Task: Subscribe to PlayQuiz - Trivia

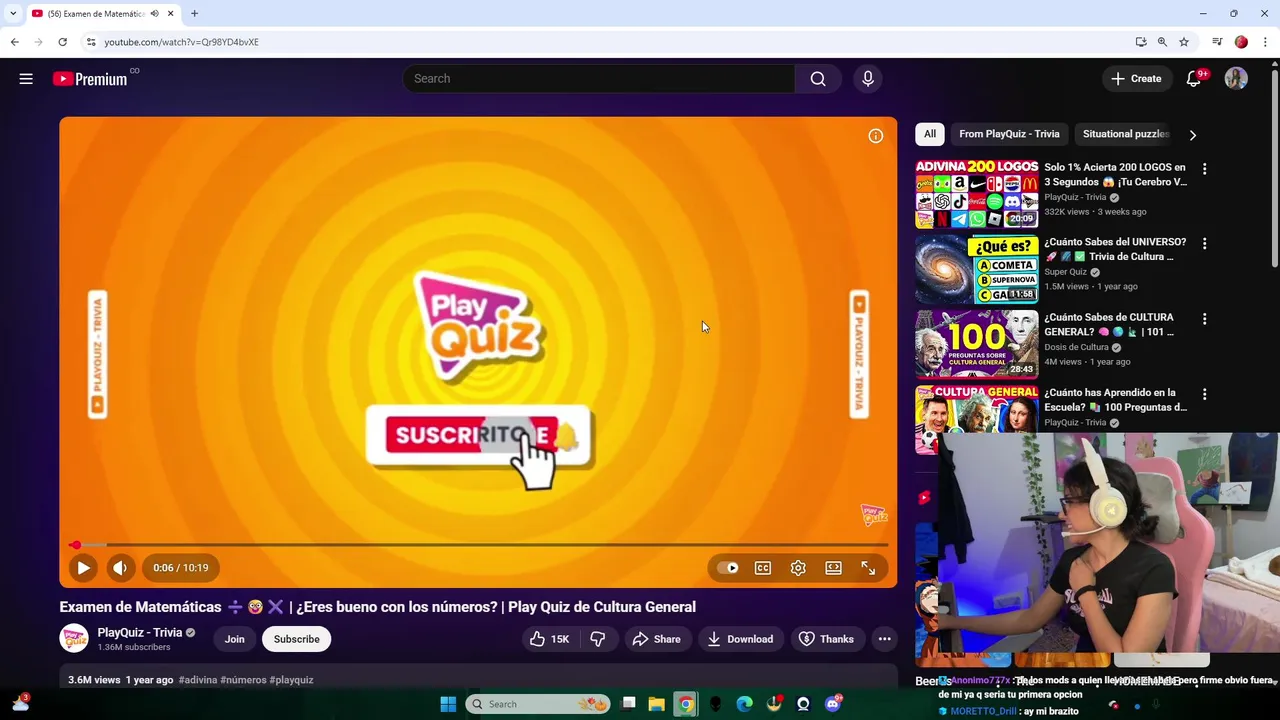Action: tap(297, 639)
